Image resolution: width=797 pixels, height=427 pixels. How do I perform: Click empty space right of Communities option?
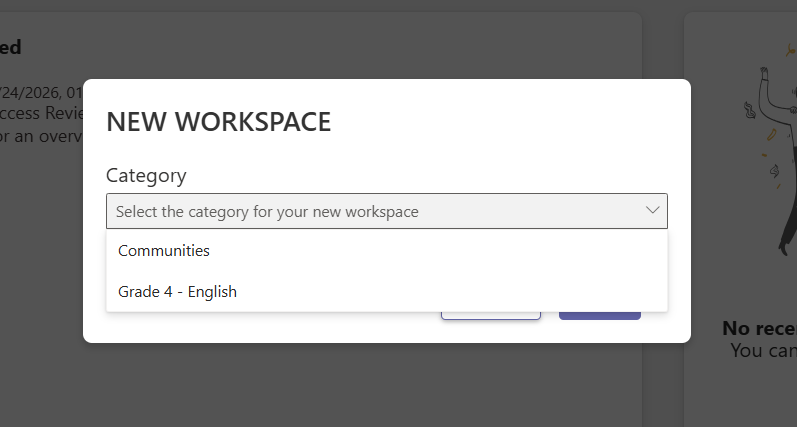pyautogui.click(x=437, y=251)
